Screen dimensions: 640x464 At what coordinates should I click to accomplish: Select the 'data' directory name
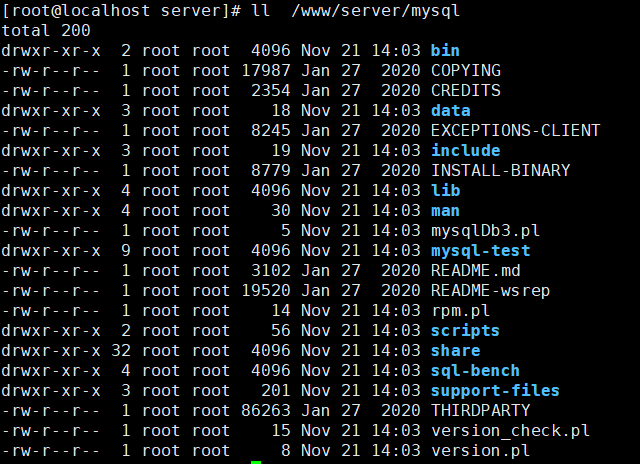click(x=451, y=111)
